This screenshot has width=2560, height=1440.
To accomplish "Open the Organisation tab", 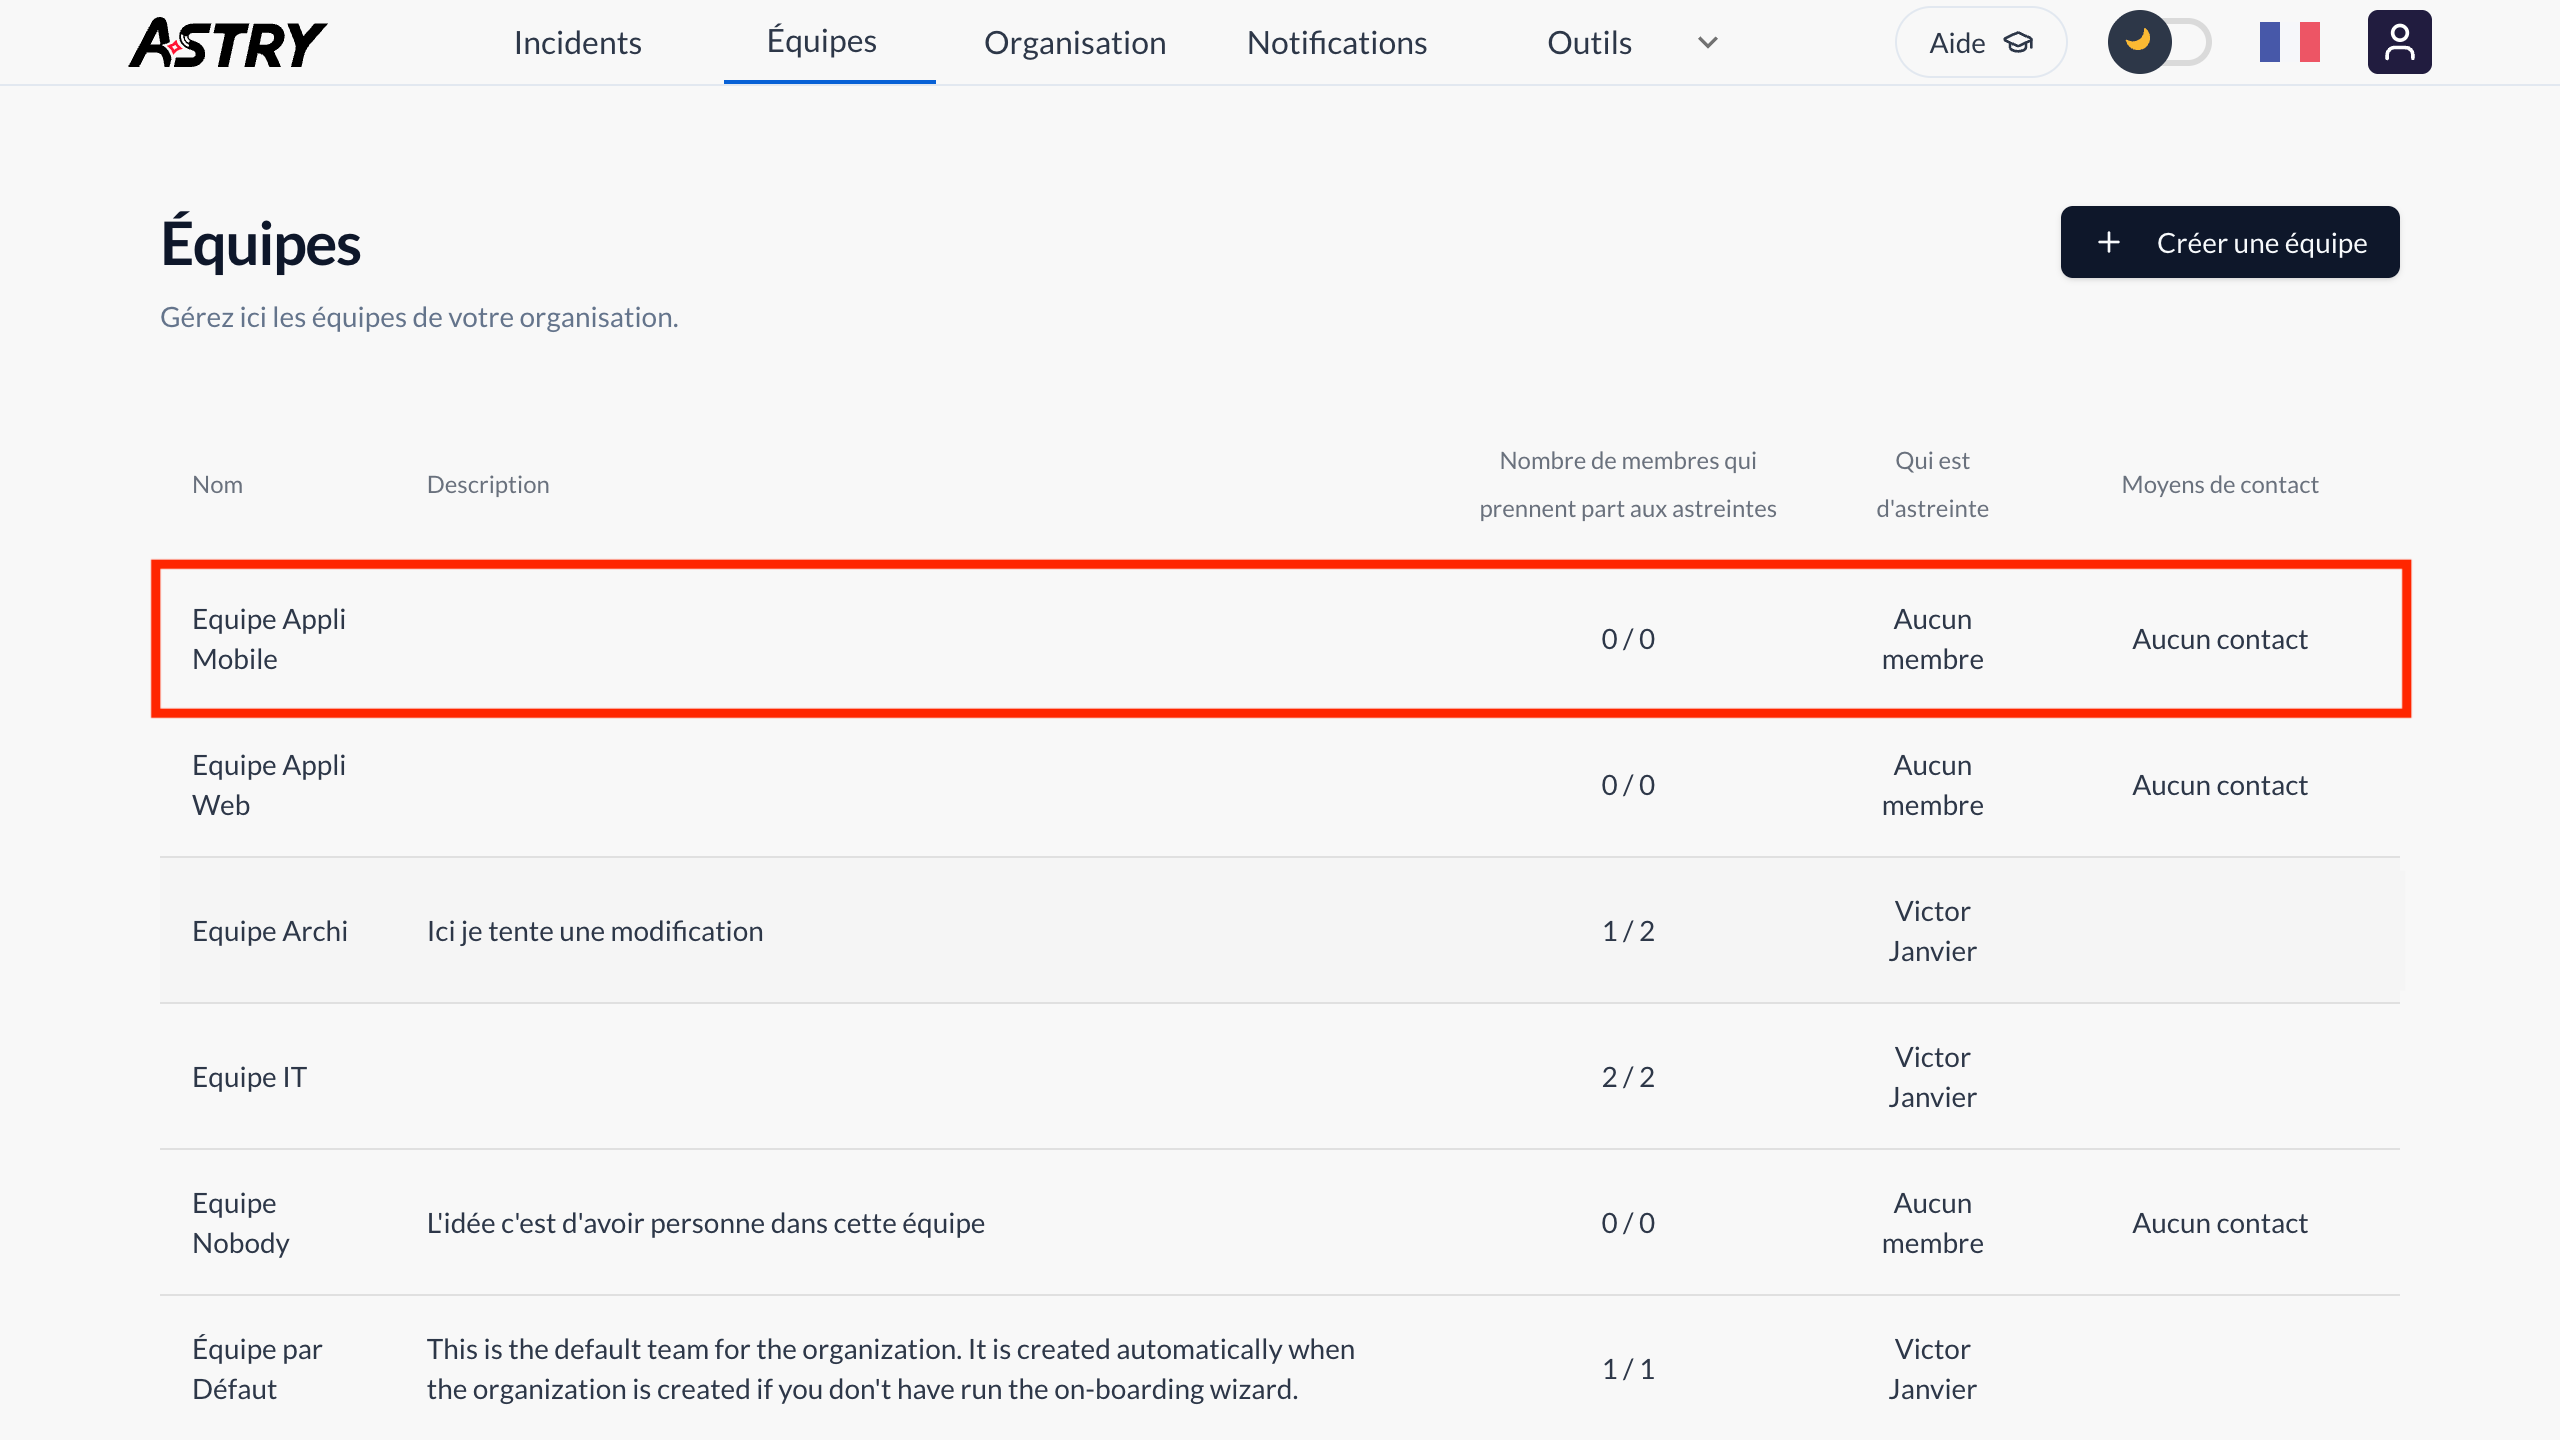I will point(1075,43).
